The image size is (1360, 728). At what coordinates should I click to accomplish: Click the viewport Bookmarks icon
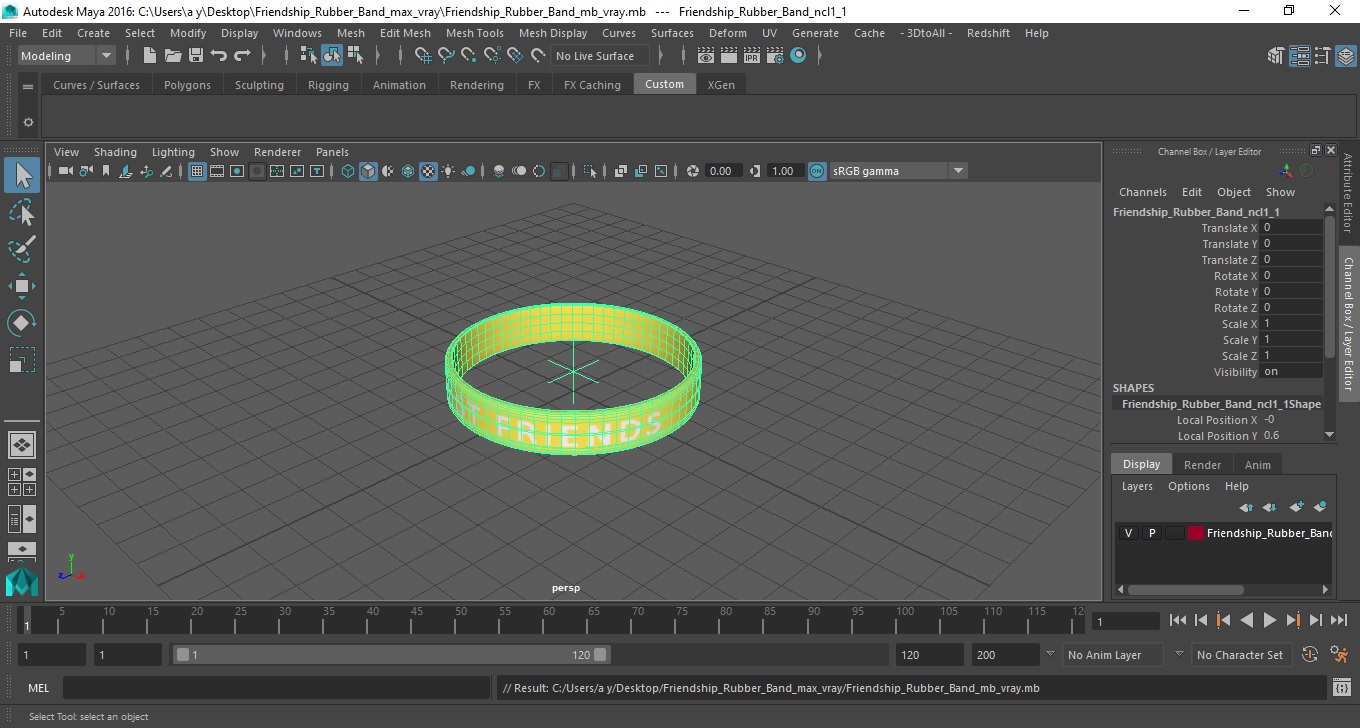pyautogui.click(x=106, y=171)
